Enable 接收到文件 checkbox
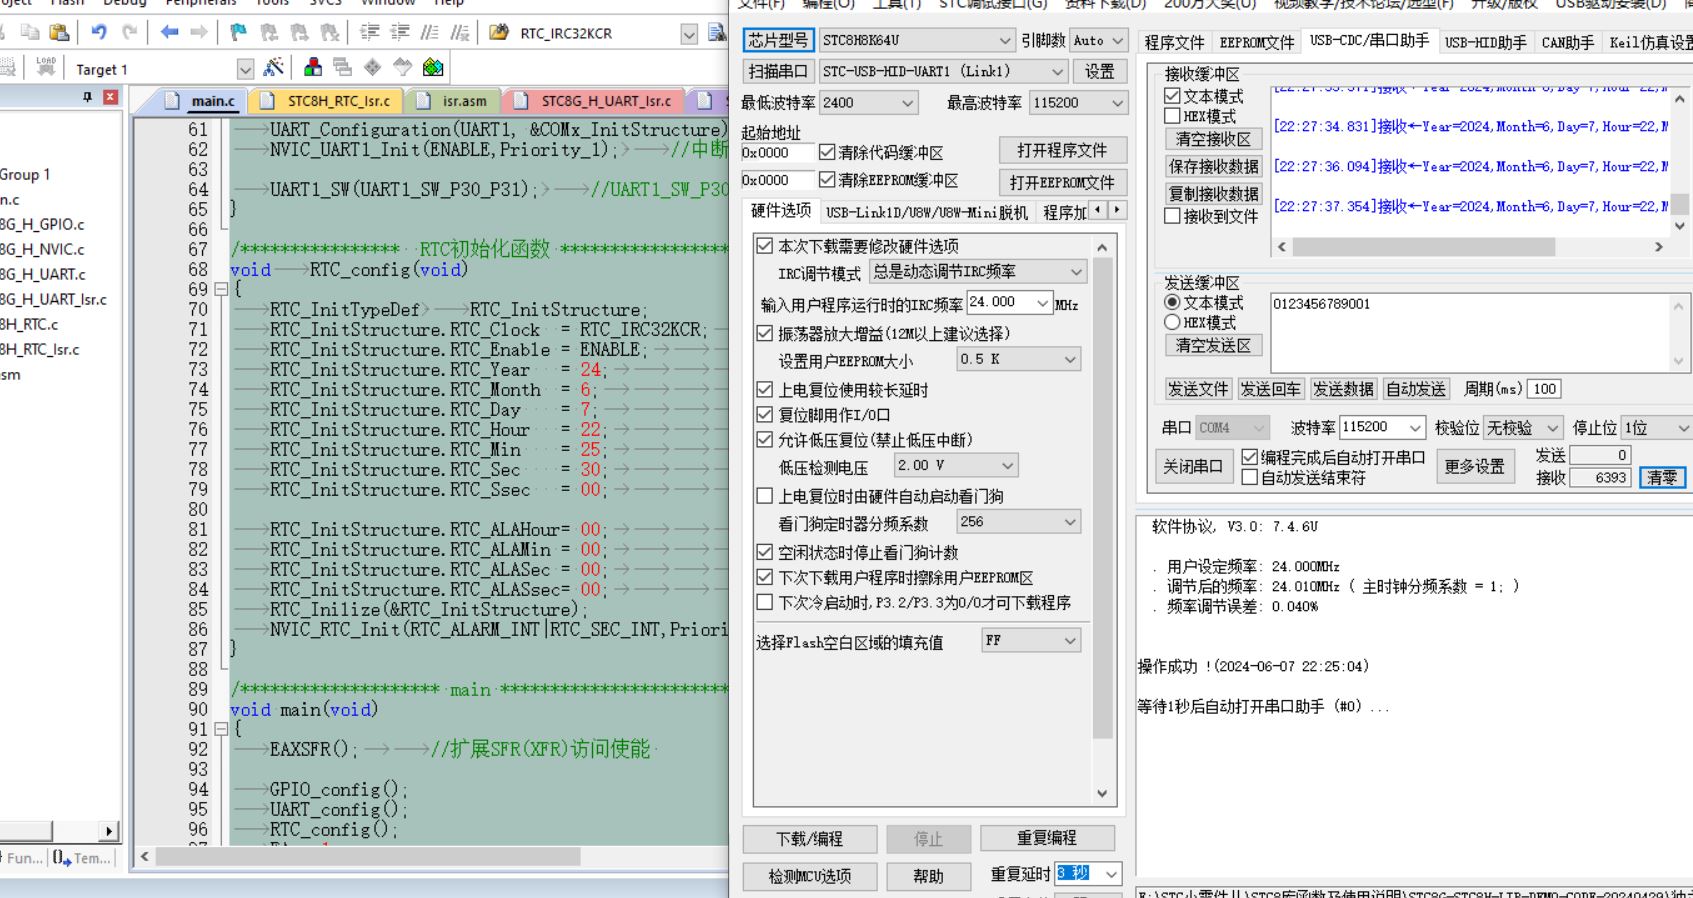1693x898 pixels. (1173, 216)
